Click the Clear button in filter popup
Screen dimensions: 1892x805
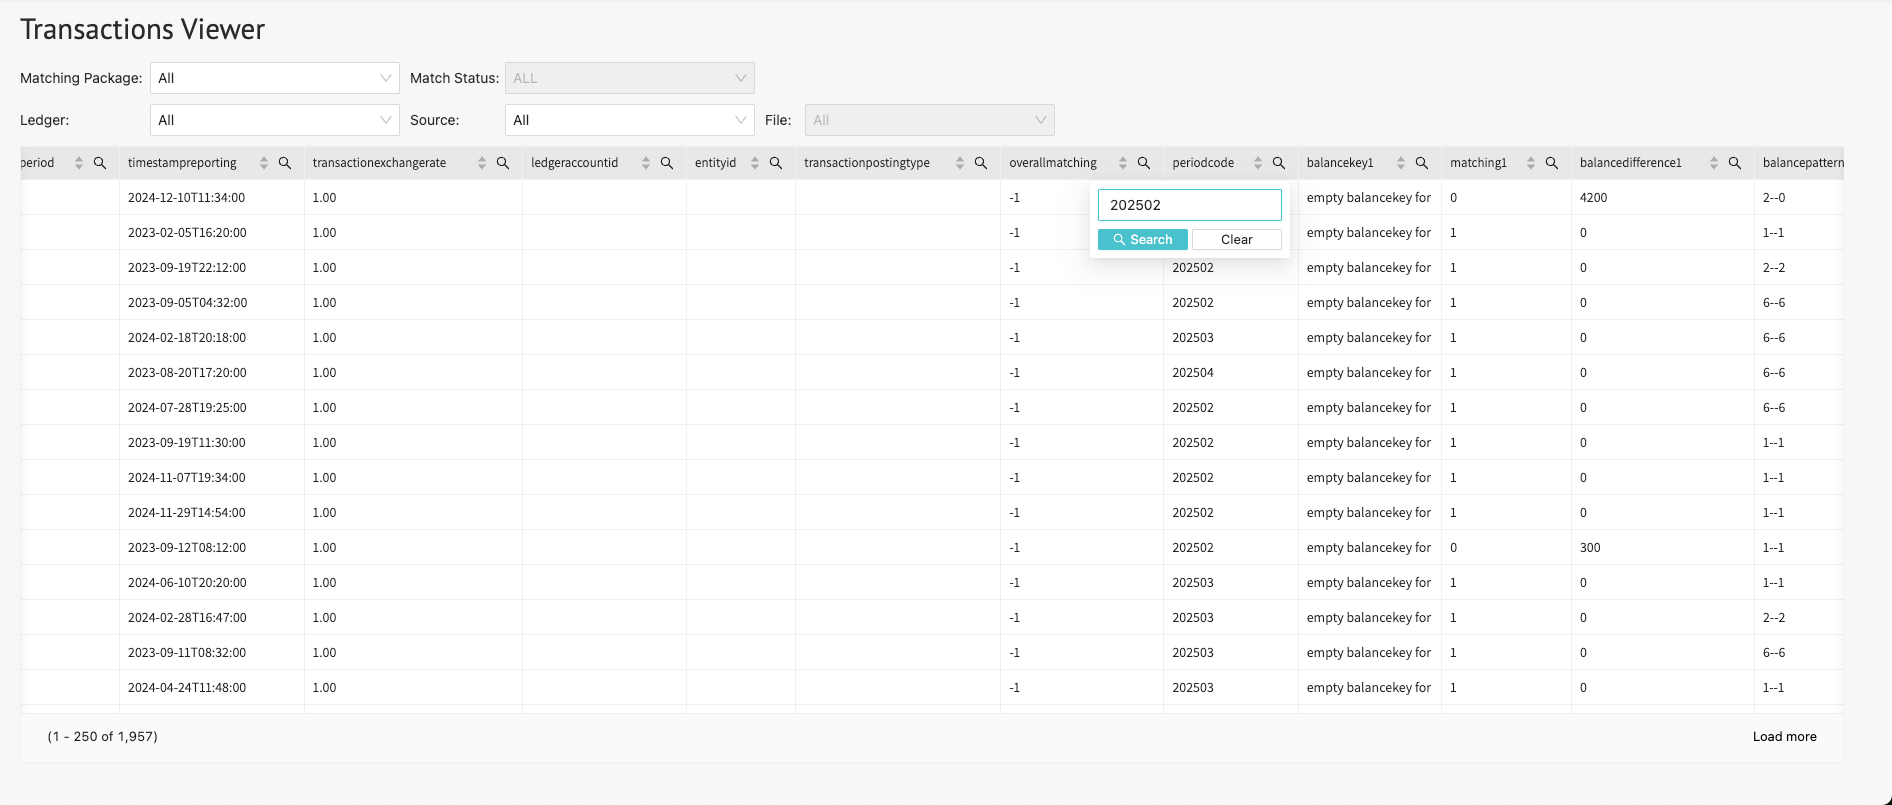tap(1237, 240)
